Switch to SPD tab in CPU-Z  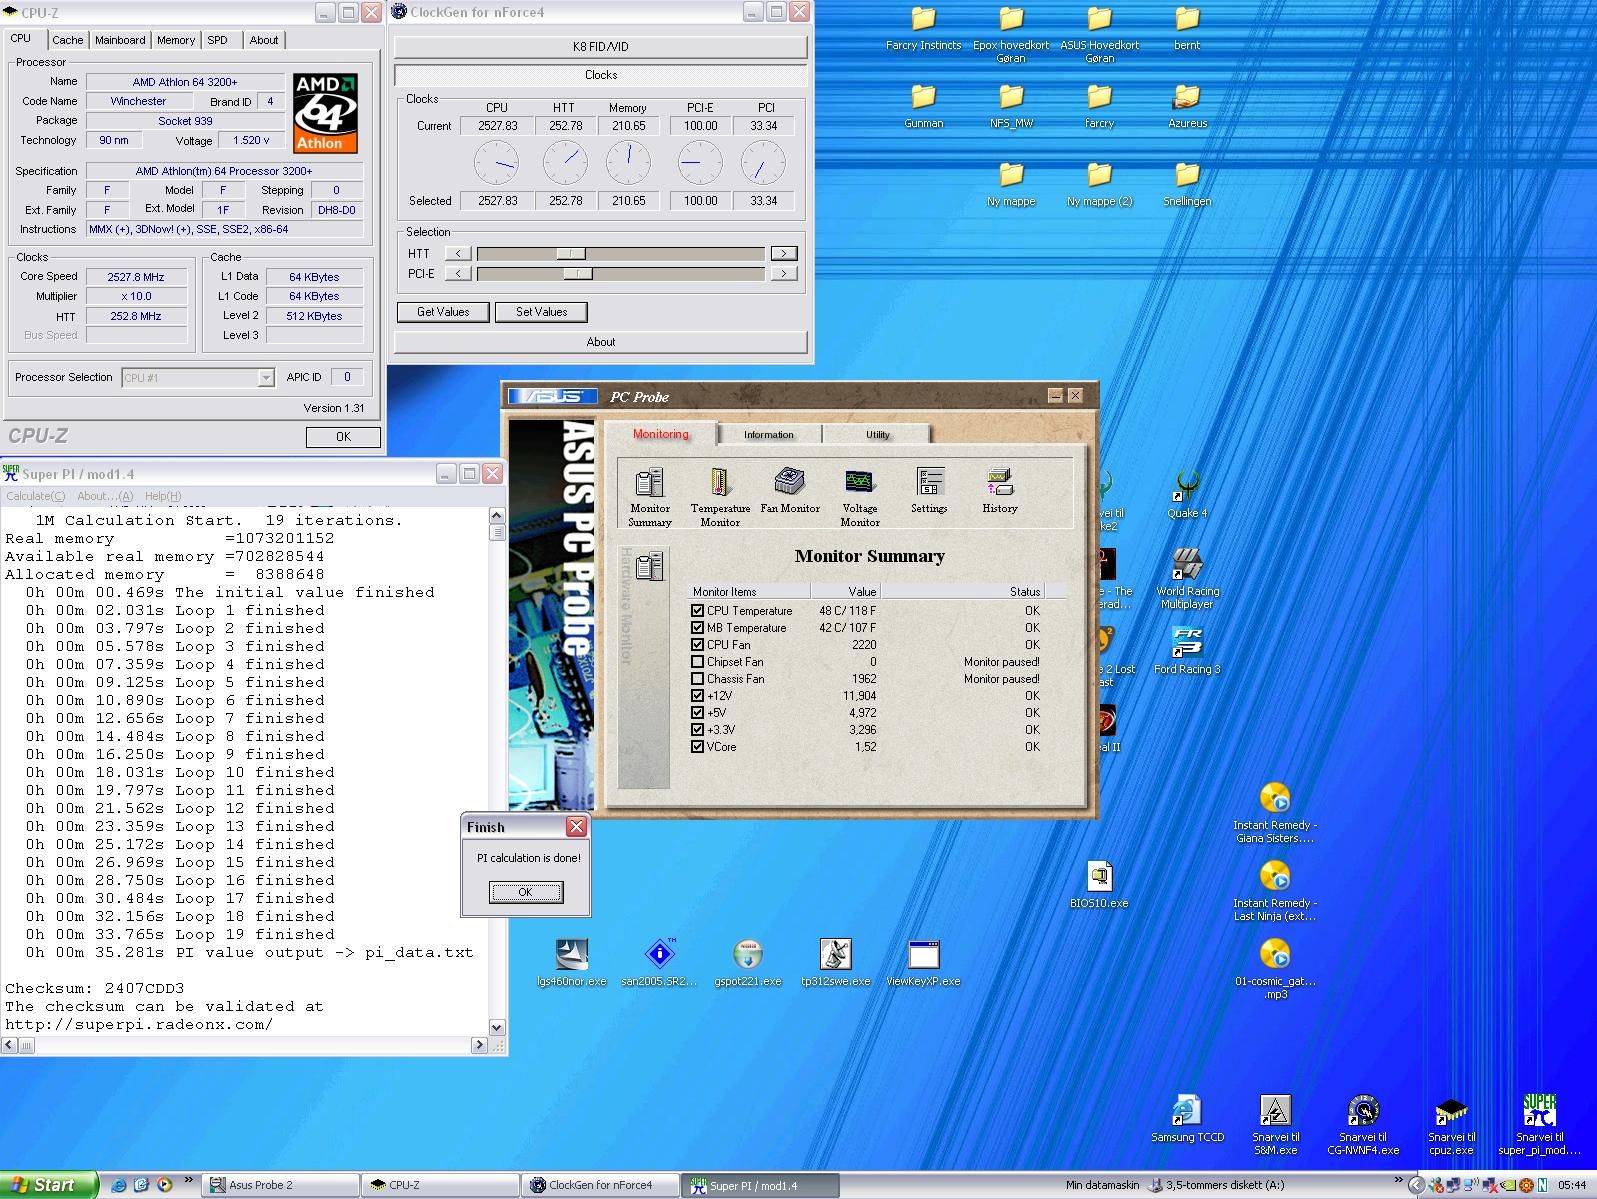217,40
